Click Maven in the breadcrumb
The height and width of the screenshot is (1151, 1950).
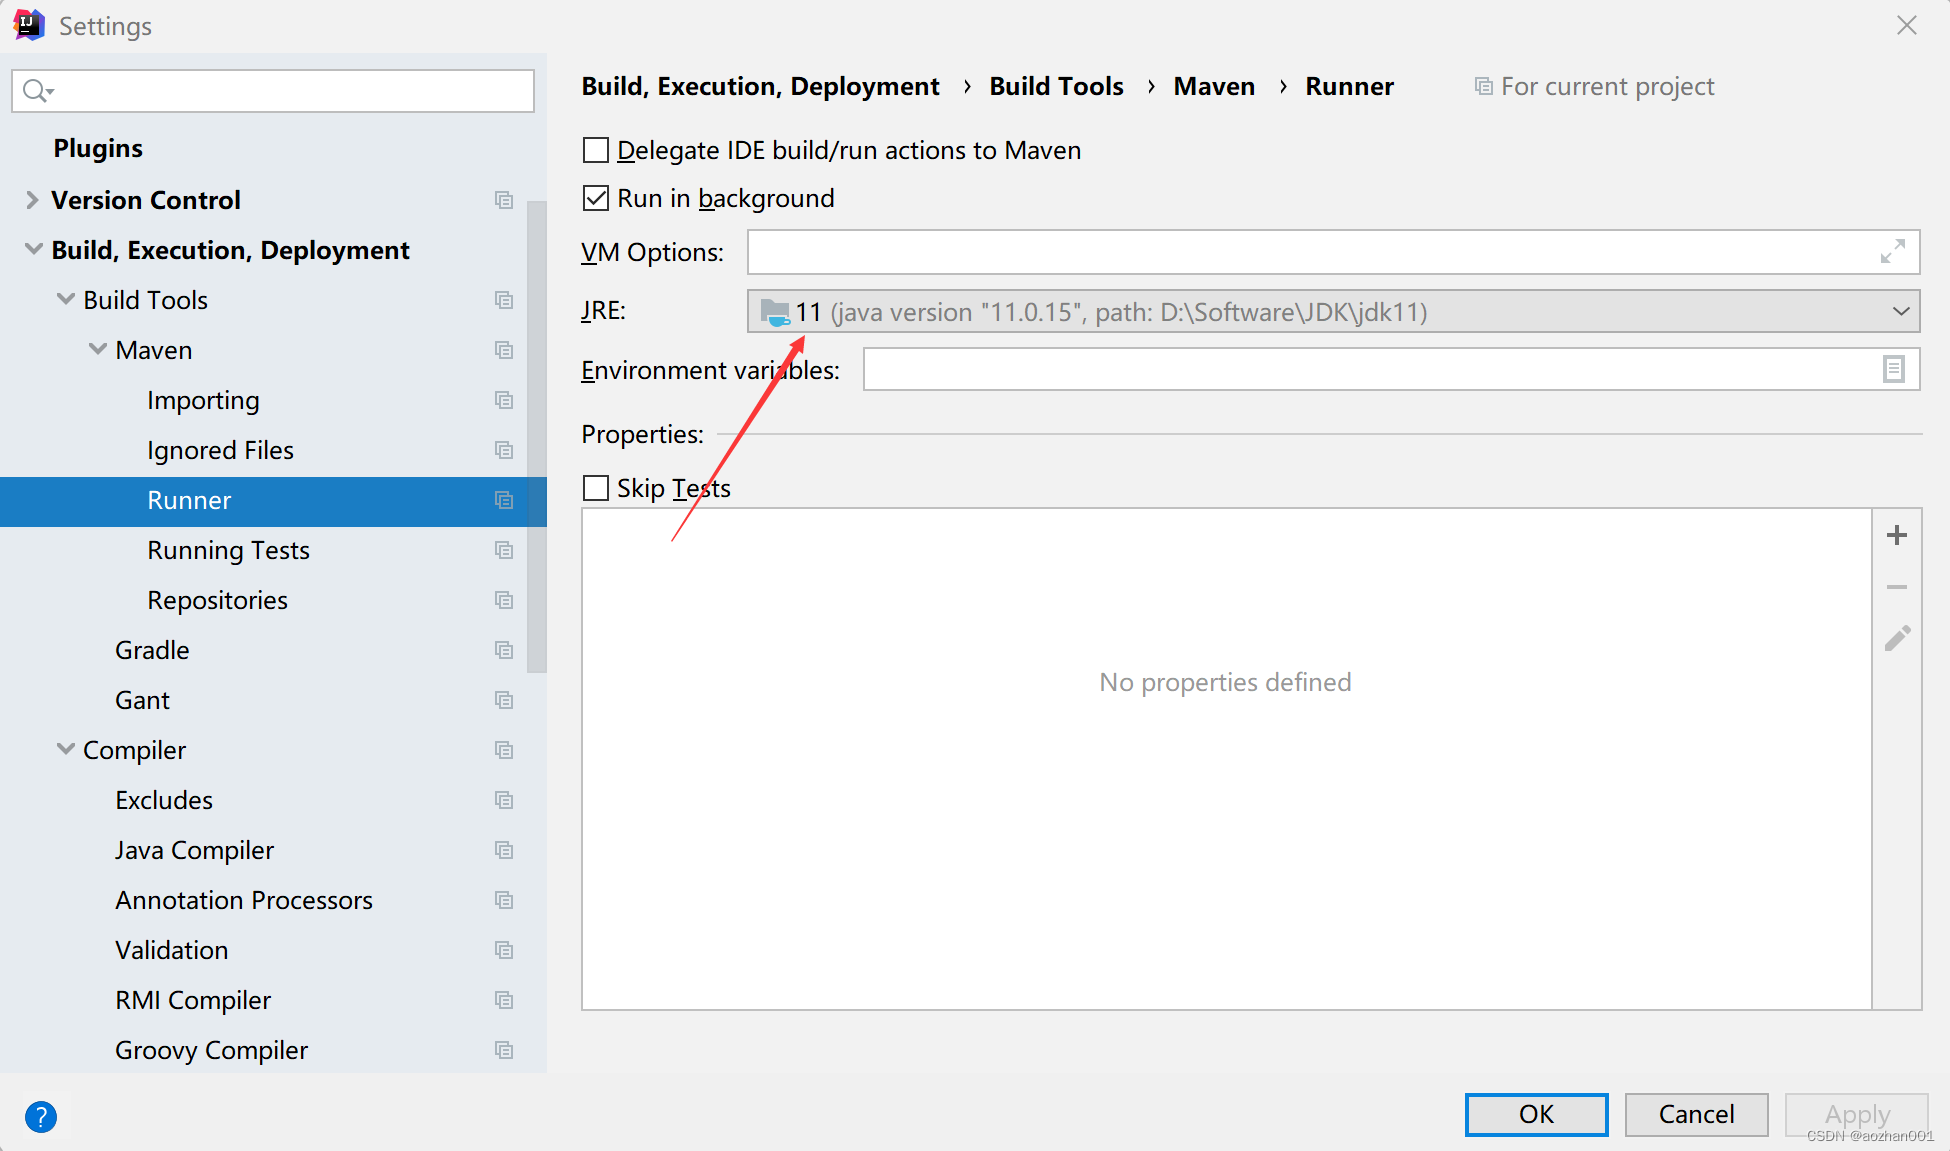1214,86
